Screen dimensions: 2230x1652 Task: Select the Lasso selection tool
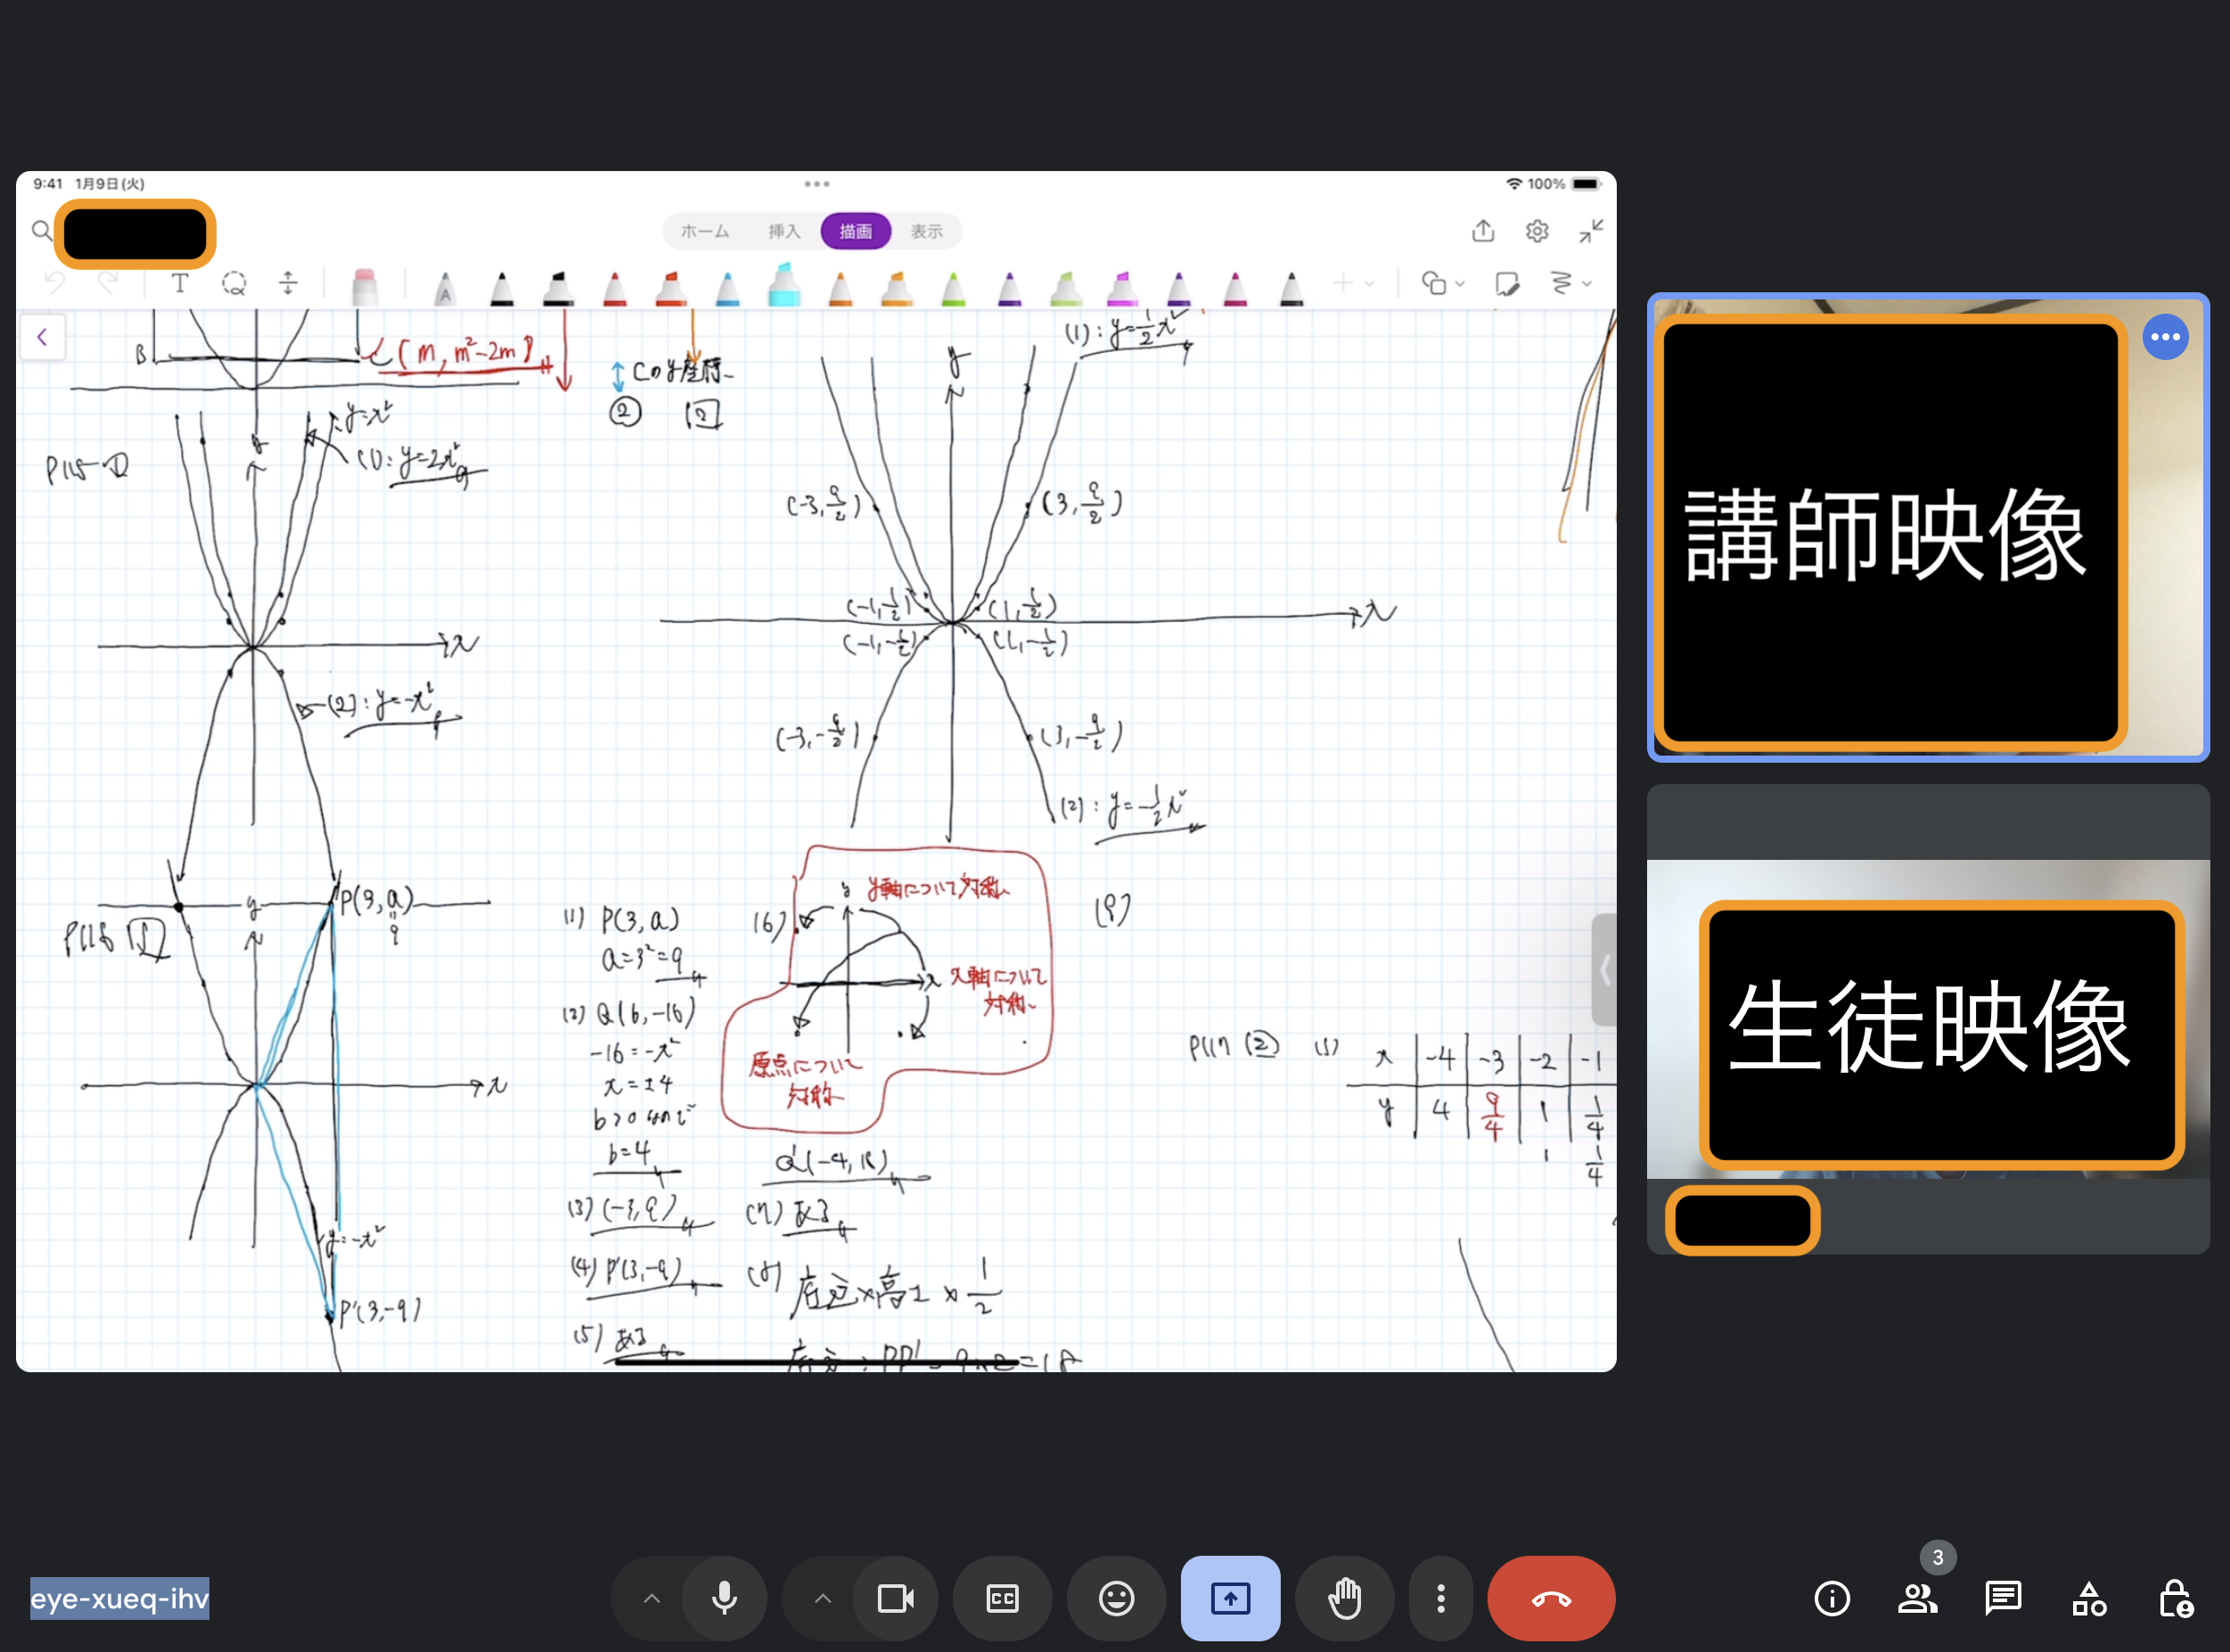234,284
